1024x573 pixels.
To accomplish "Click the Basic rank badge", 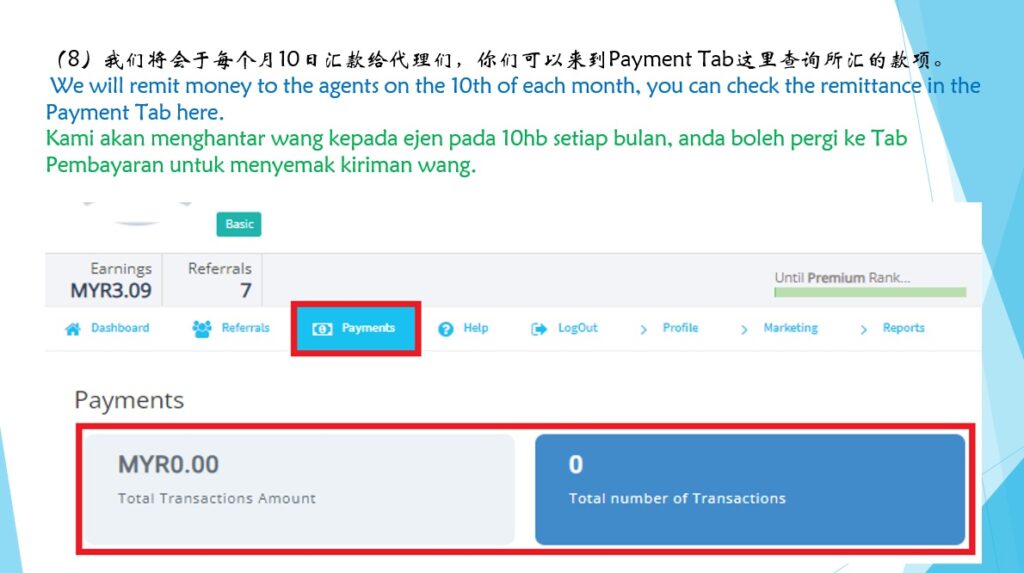I will [x=239, y=224].
